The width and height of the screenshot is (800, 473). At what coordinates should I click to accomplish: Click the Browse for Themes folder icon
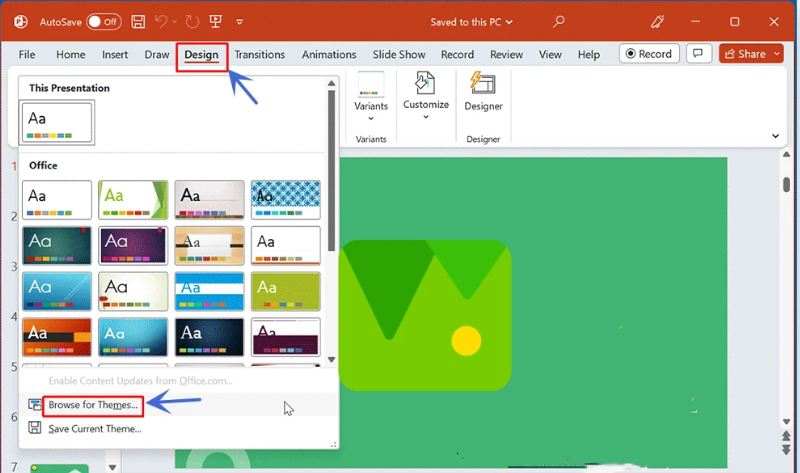(x=35, y=405)
